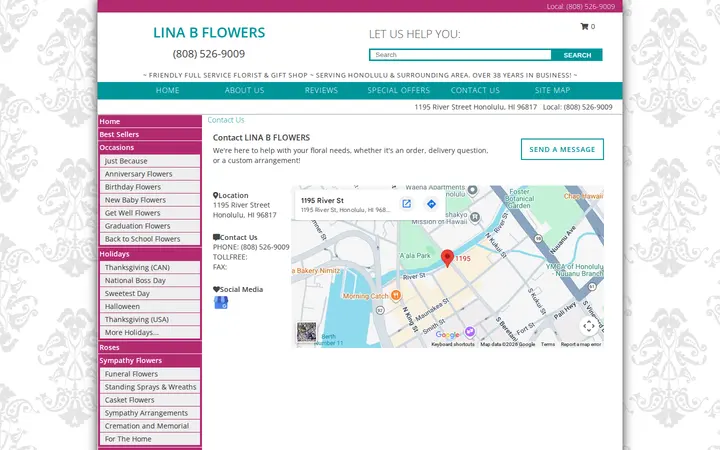Select Back to School Flowers
This screenshot has height=450, width=720.
(x=150, y=239)
